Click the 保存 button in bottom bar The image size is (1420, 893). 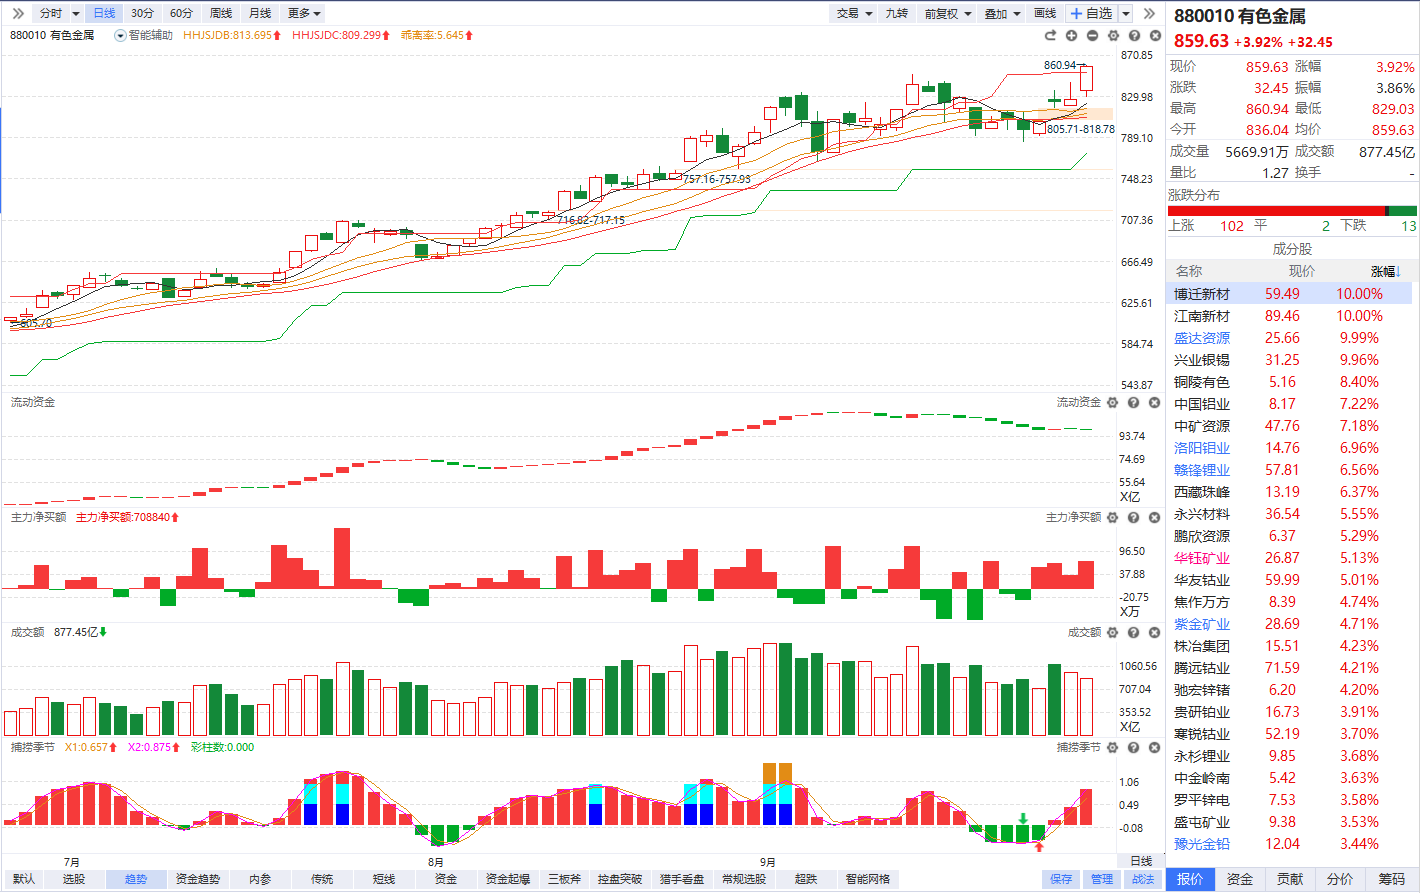1061,879
